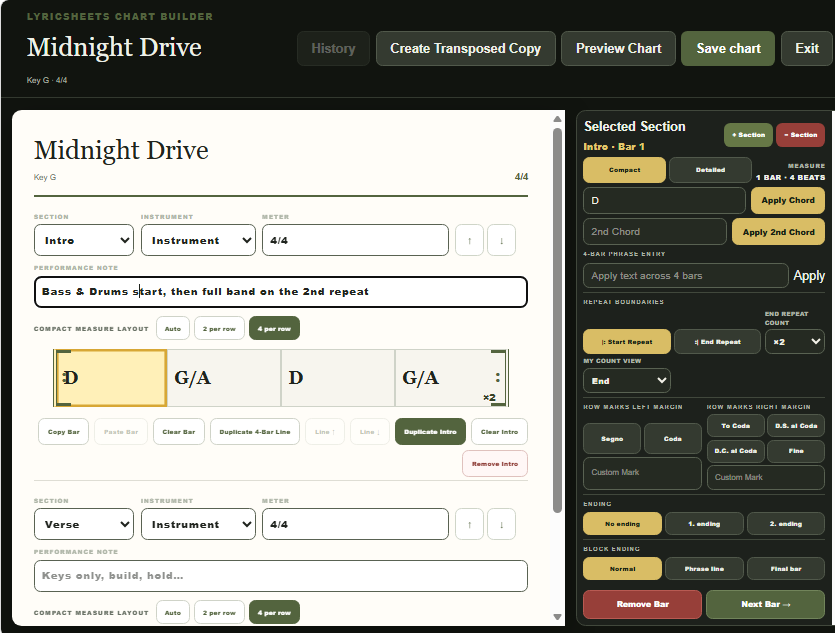The image size is (835, 633).
Task: Click the chord input containing D
Action: [664, 201]
